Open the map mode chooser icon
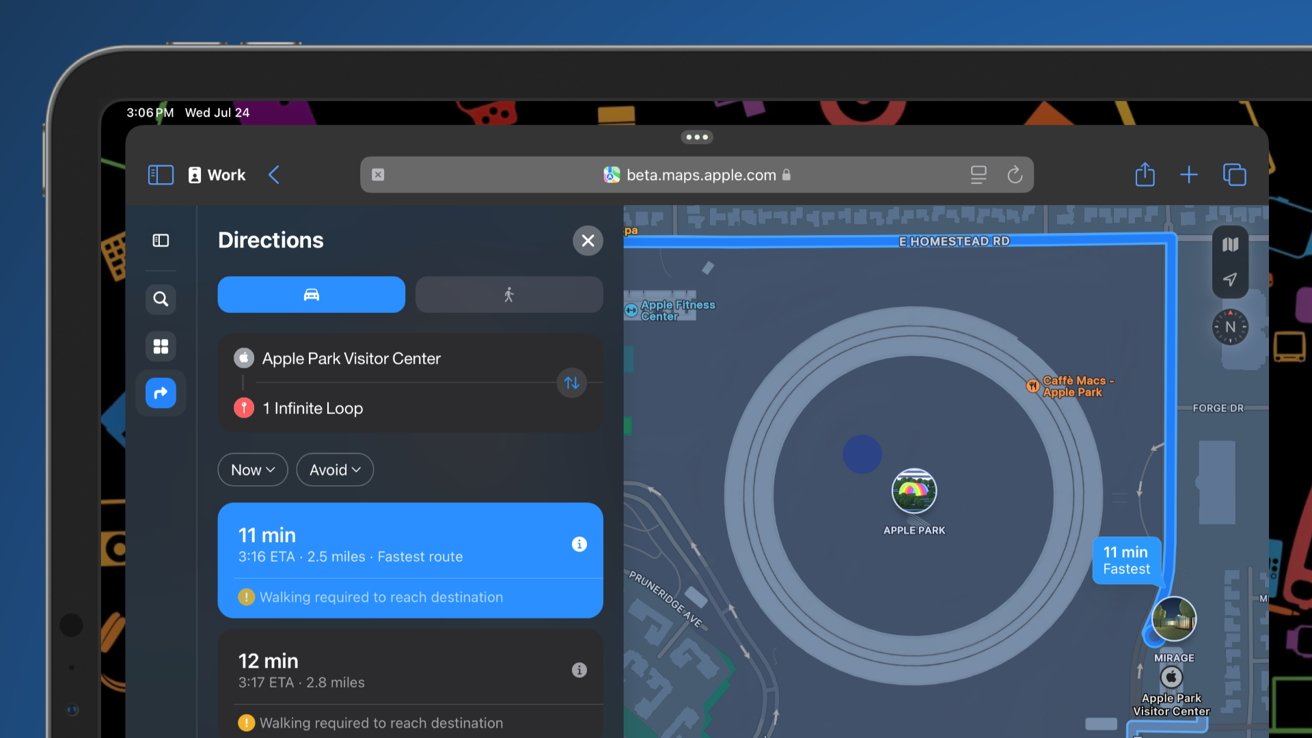Image resolution: width=1312 pixels, height=738 pixels. pos(1230,245)
